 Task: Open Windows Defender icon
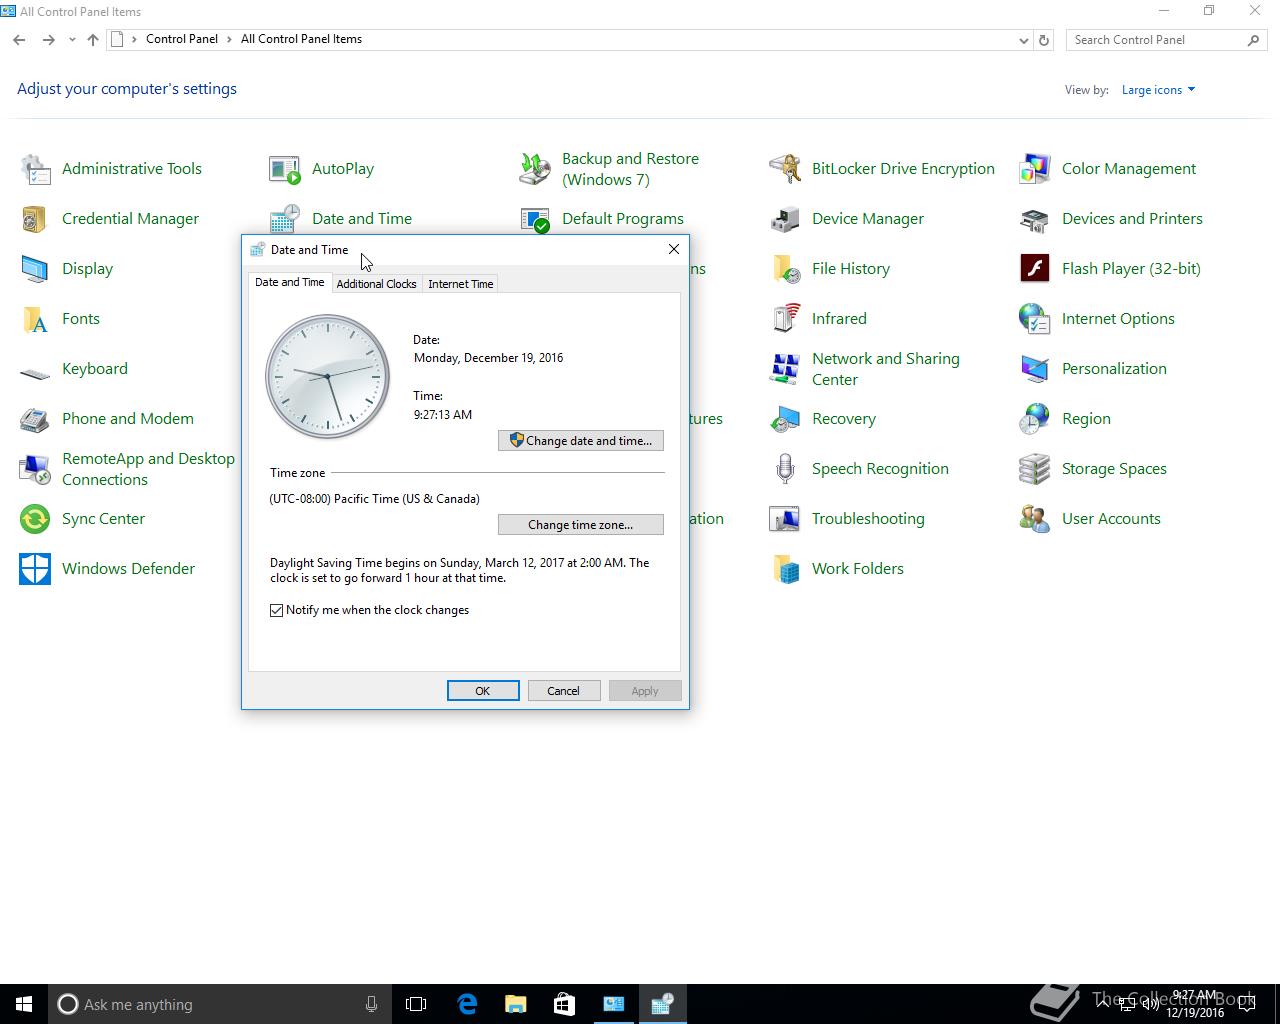(35, 569)
